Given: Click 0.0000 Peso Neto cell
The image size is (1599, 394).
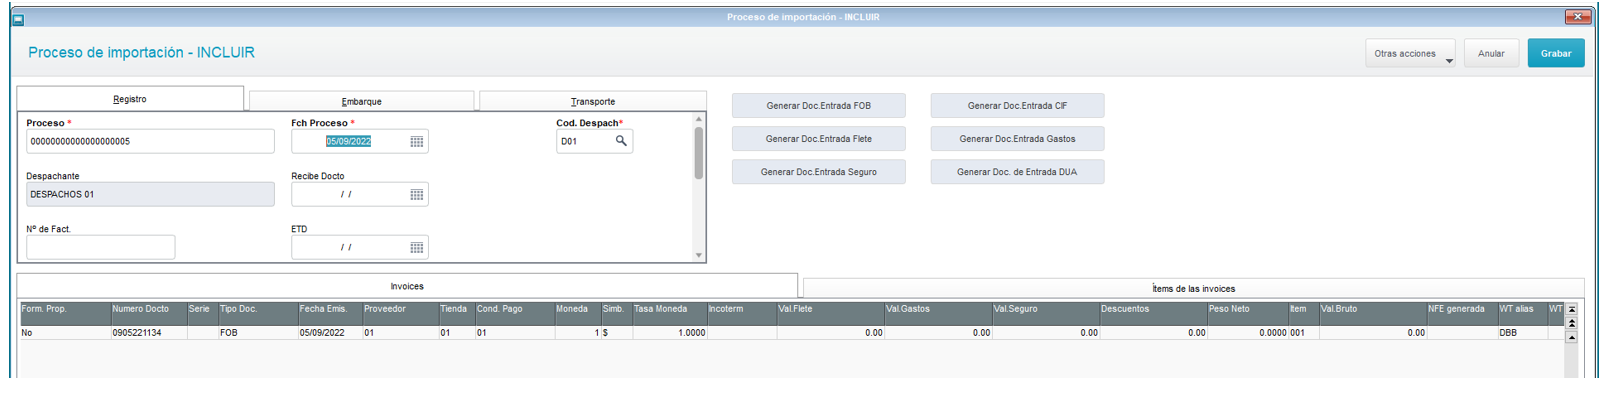Looking at the screenshot, I should pyautogui.click(x=1247, y=333).
